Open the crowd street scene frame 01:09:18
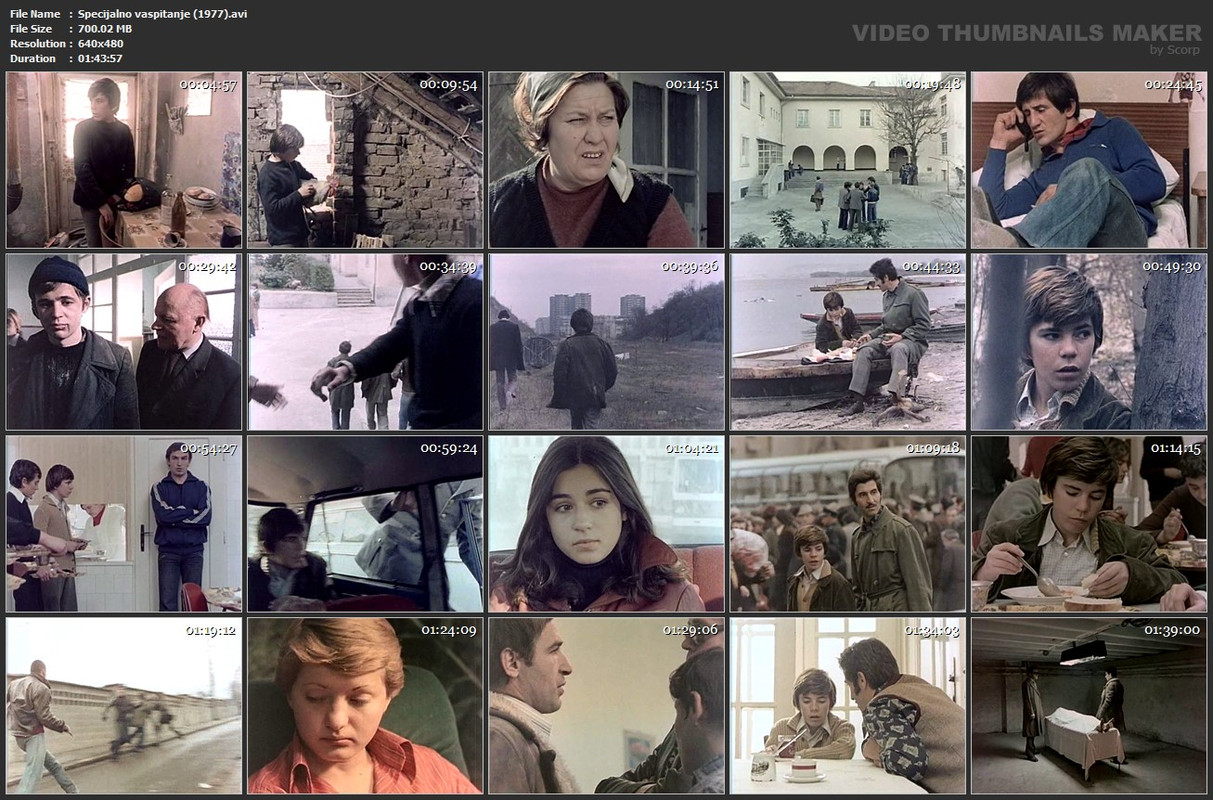 coord(848,524)
